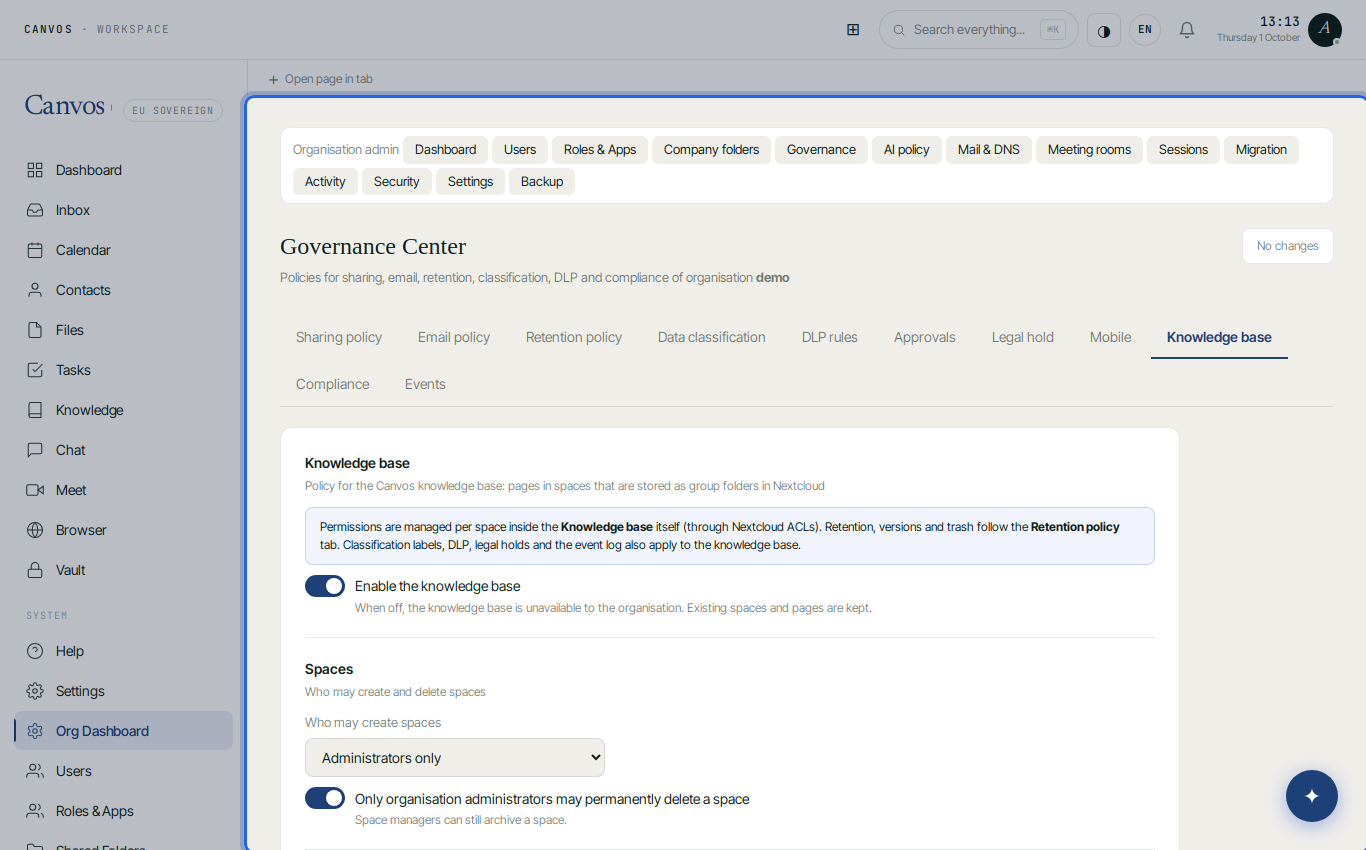This screenshot has height=850, width=1366.
Task: Switch to the Email policy tab
Action: pyautogui.click(x=454, y=337)
